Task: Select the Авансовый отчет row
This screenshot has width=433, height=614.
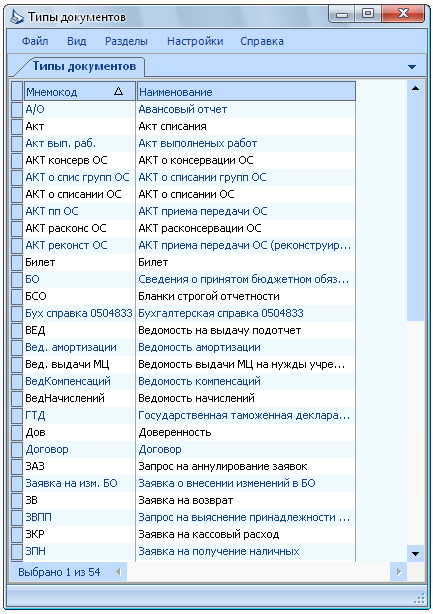Action: [x=183, y=109]
